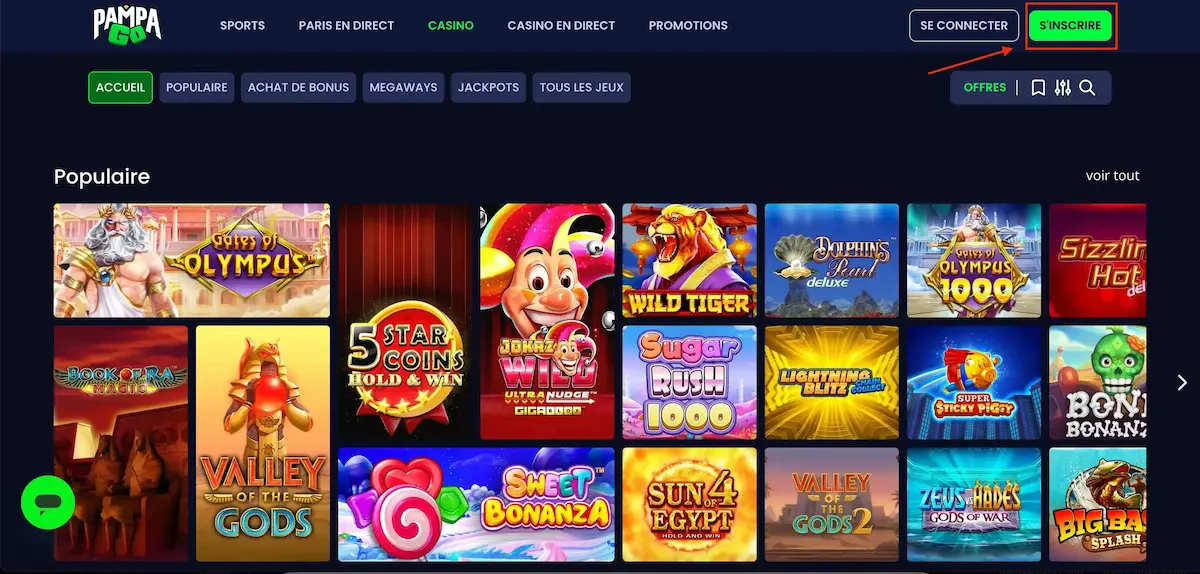Launch the Sweet Bonanza game tile
1200x574 pixels.
[476, 505]
